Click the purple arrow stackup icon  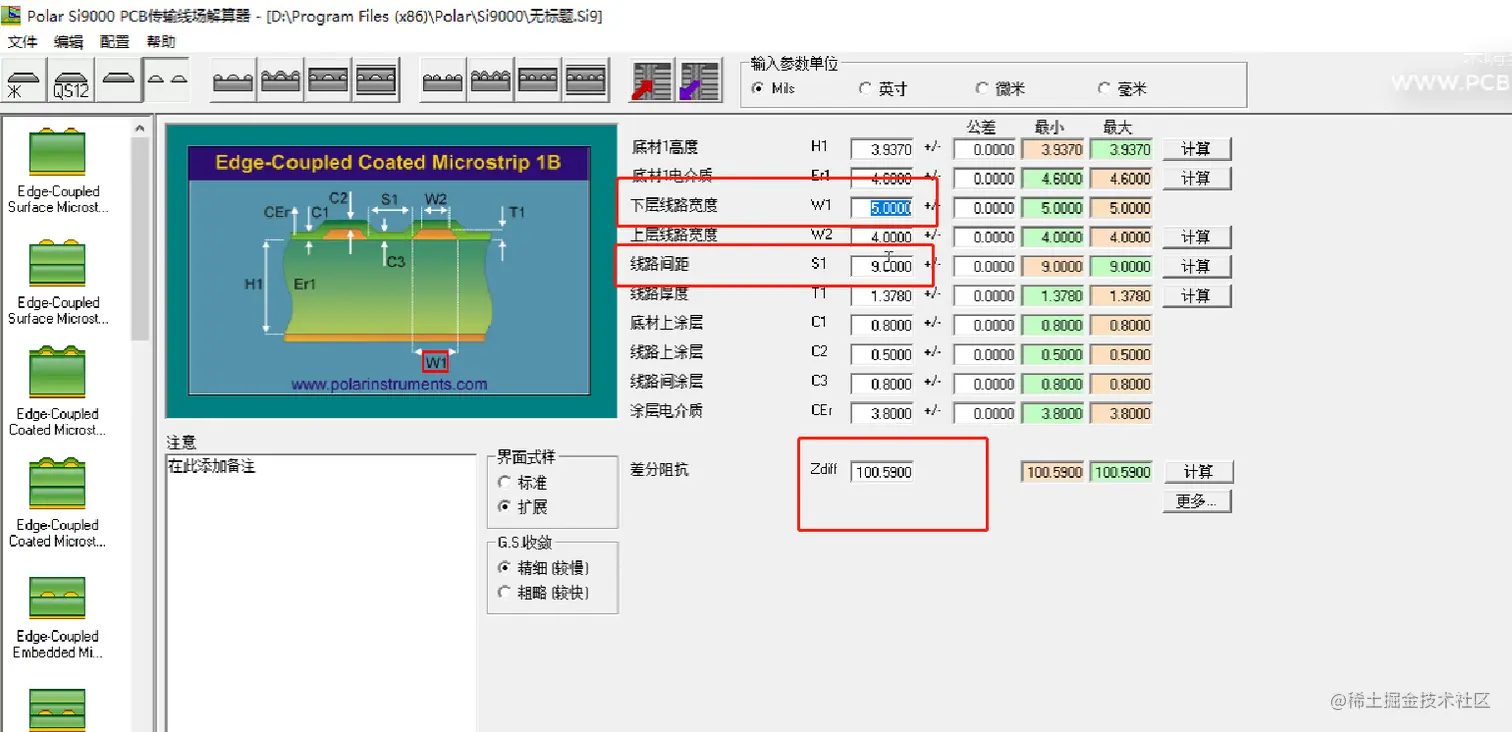(699, 81)
